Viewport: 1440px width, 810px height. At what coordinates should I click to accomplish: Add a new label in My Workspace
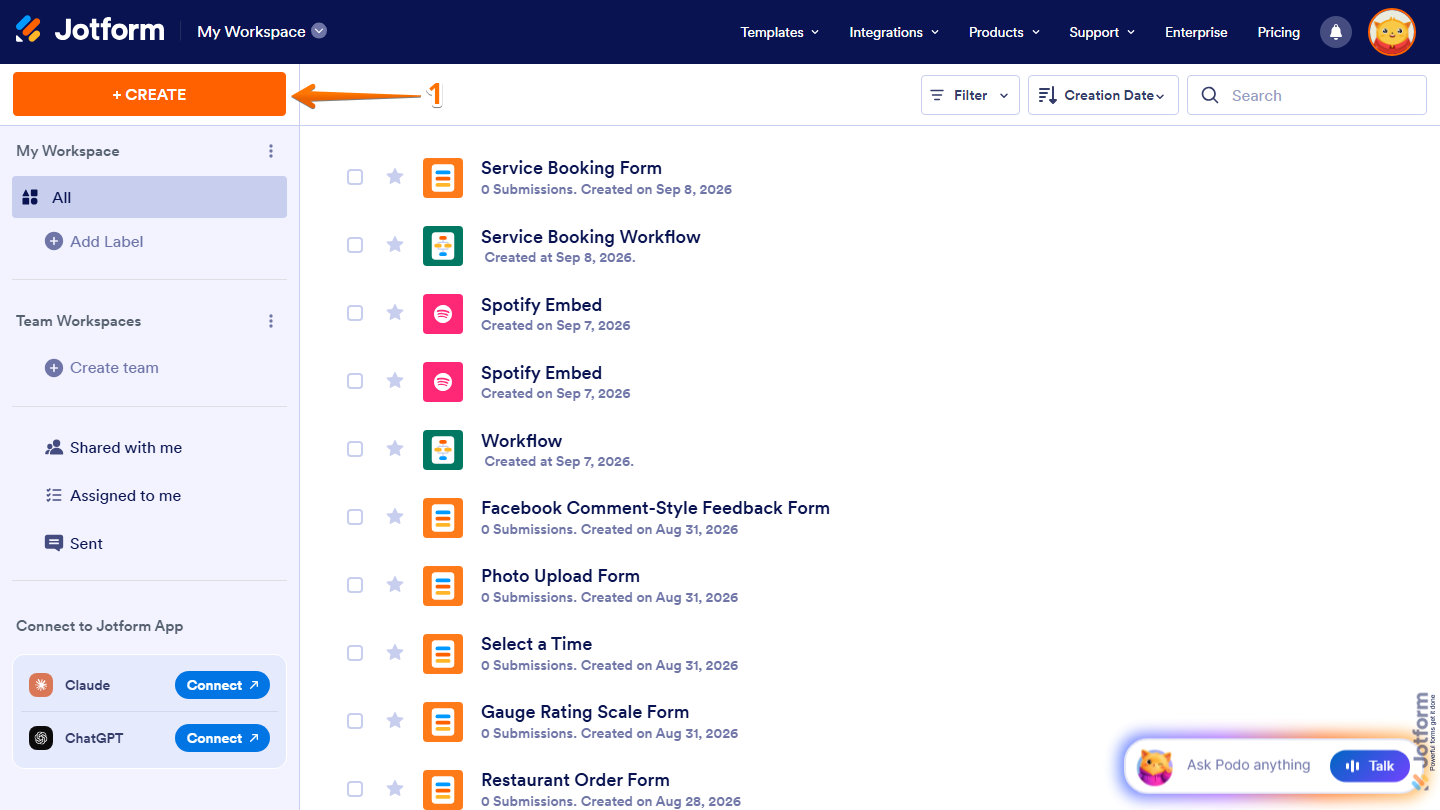pos(95,241)
